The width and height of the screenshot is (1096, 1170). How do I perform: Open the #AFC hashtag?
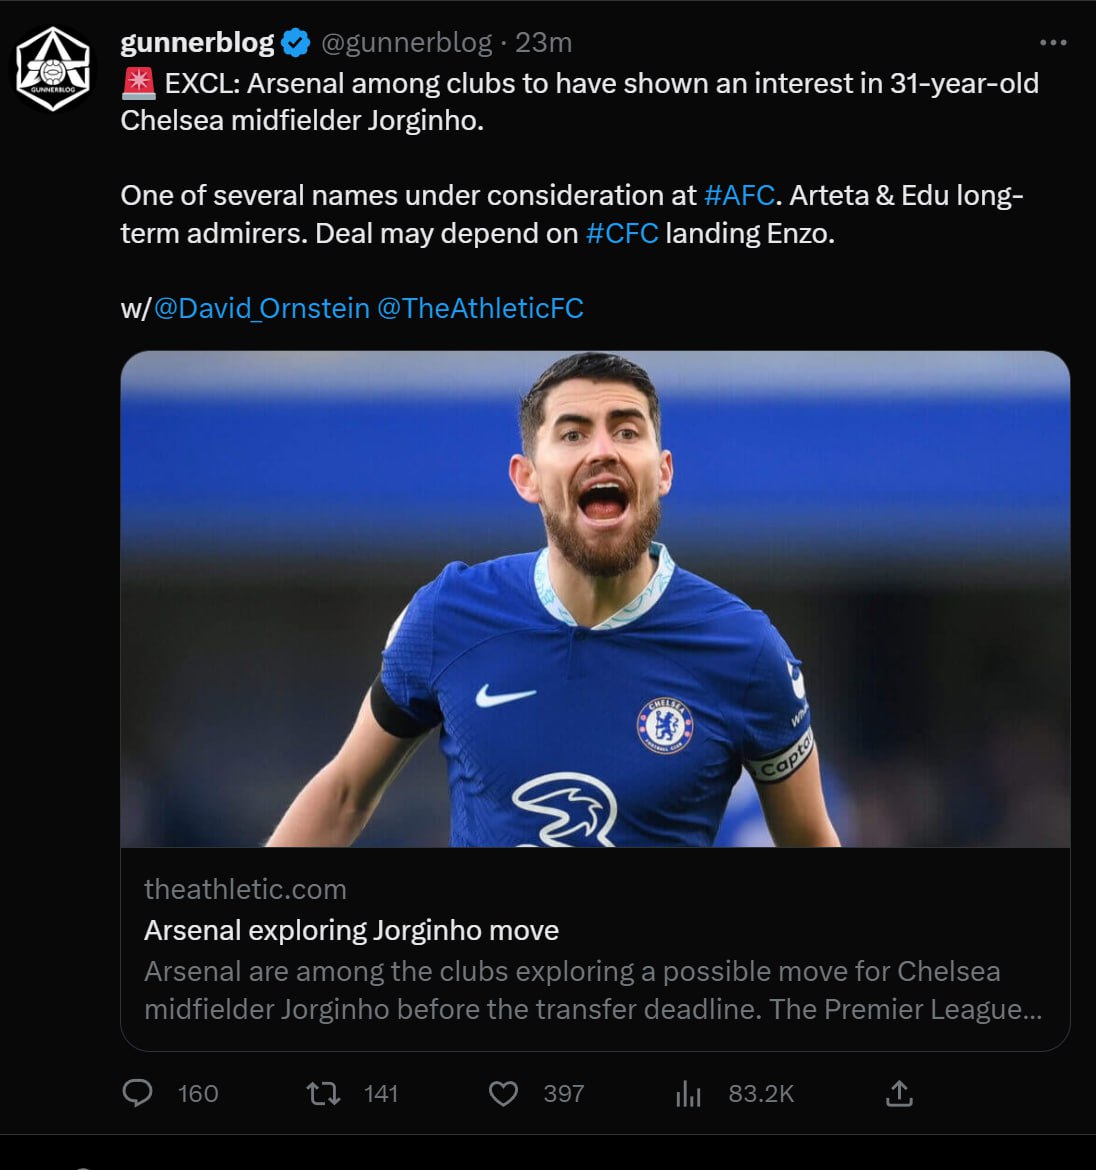click(x=739, y=195)
